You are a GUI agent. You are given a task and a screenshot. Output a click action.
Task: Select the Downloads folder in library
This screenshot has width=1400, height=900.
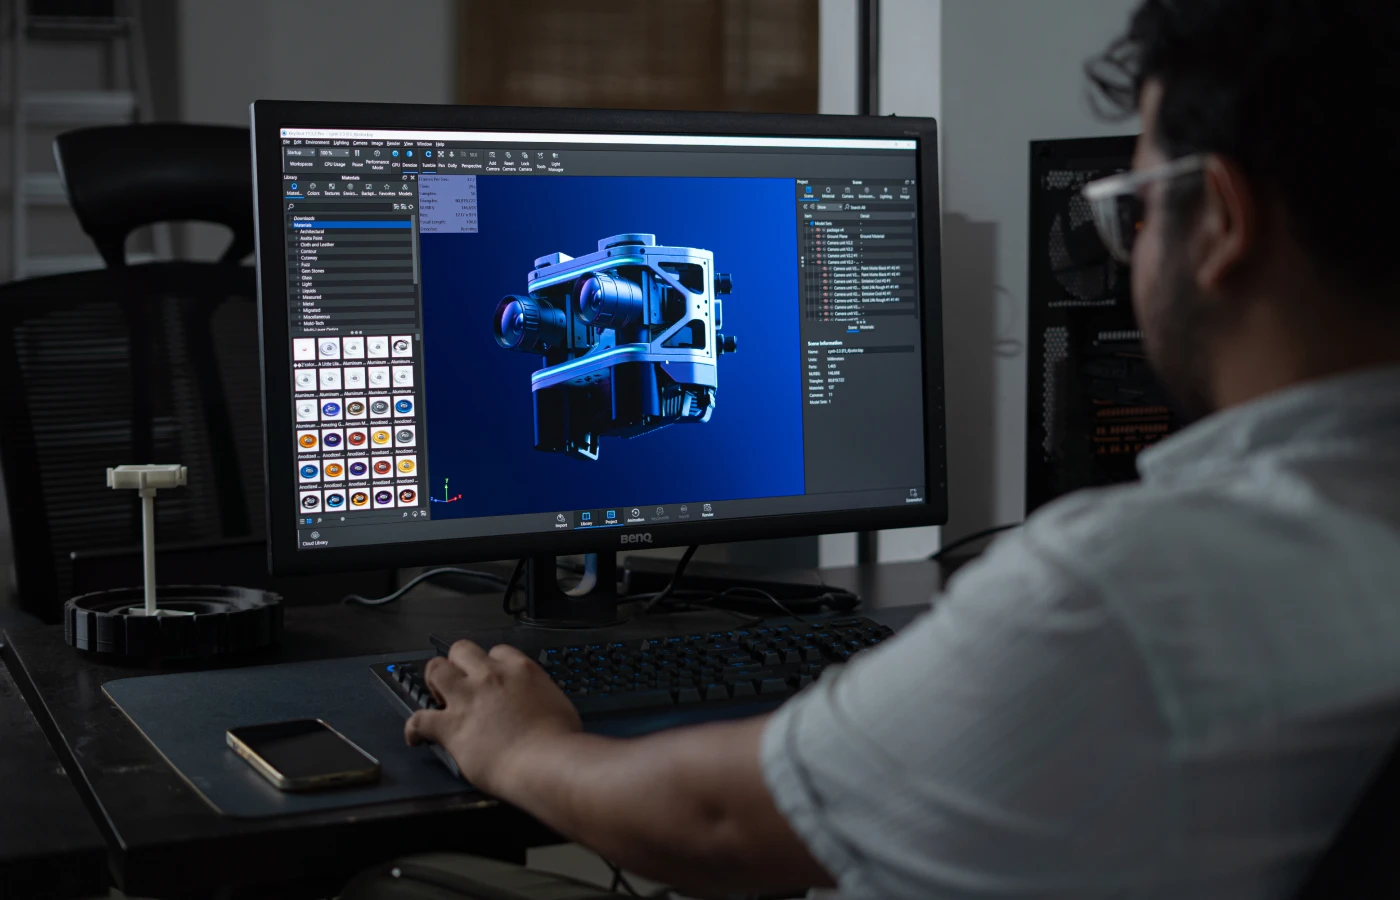coord(304,218)
